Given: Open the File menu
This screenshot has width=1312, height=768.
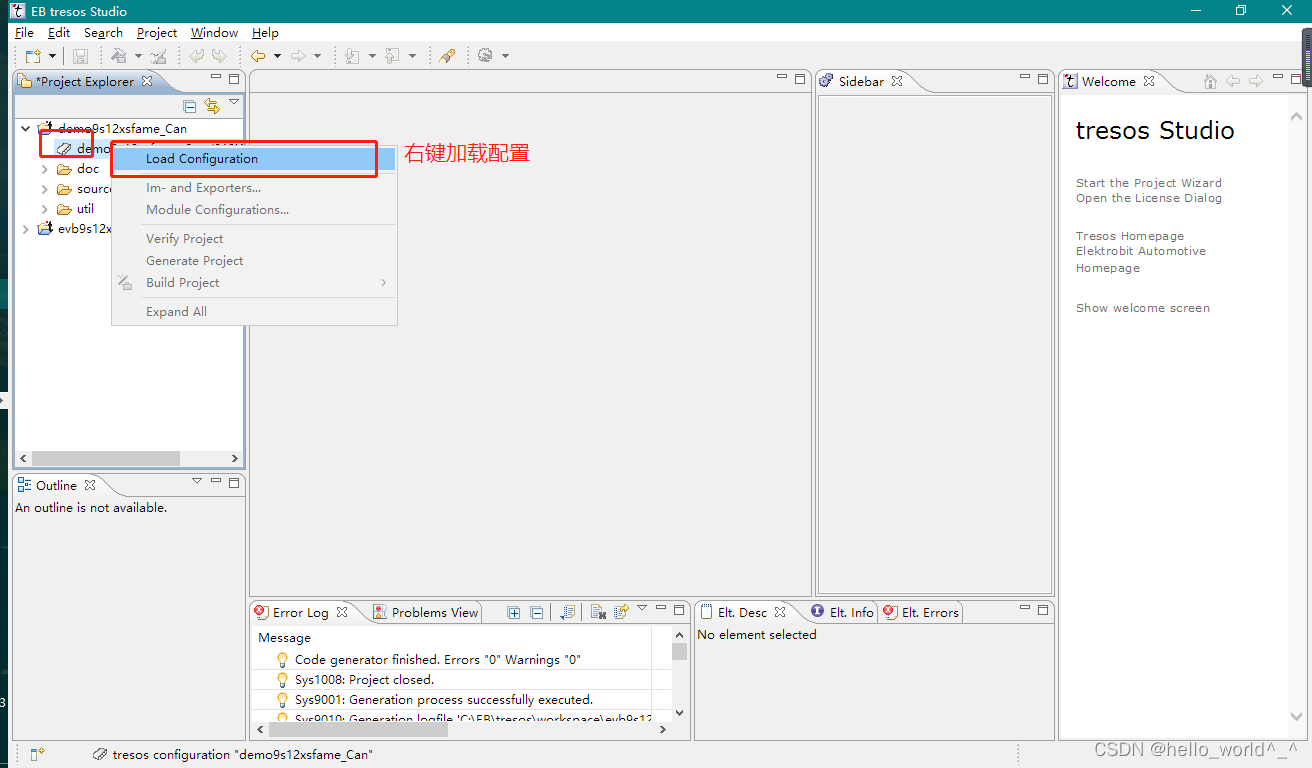Looking at the screenshot, I should [24, 33].
